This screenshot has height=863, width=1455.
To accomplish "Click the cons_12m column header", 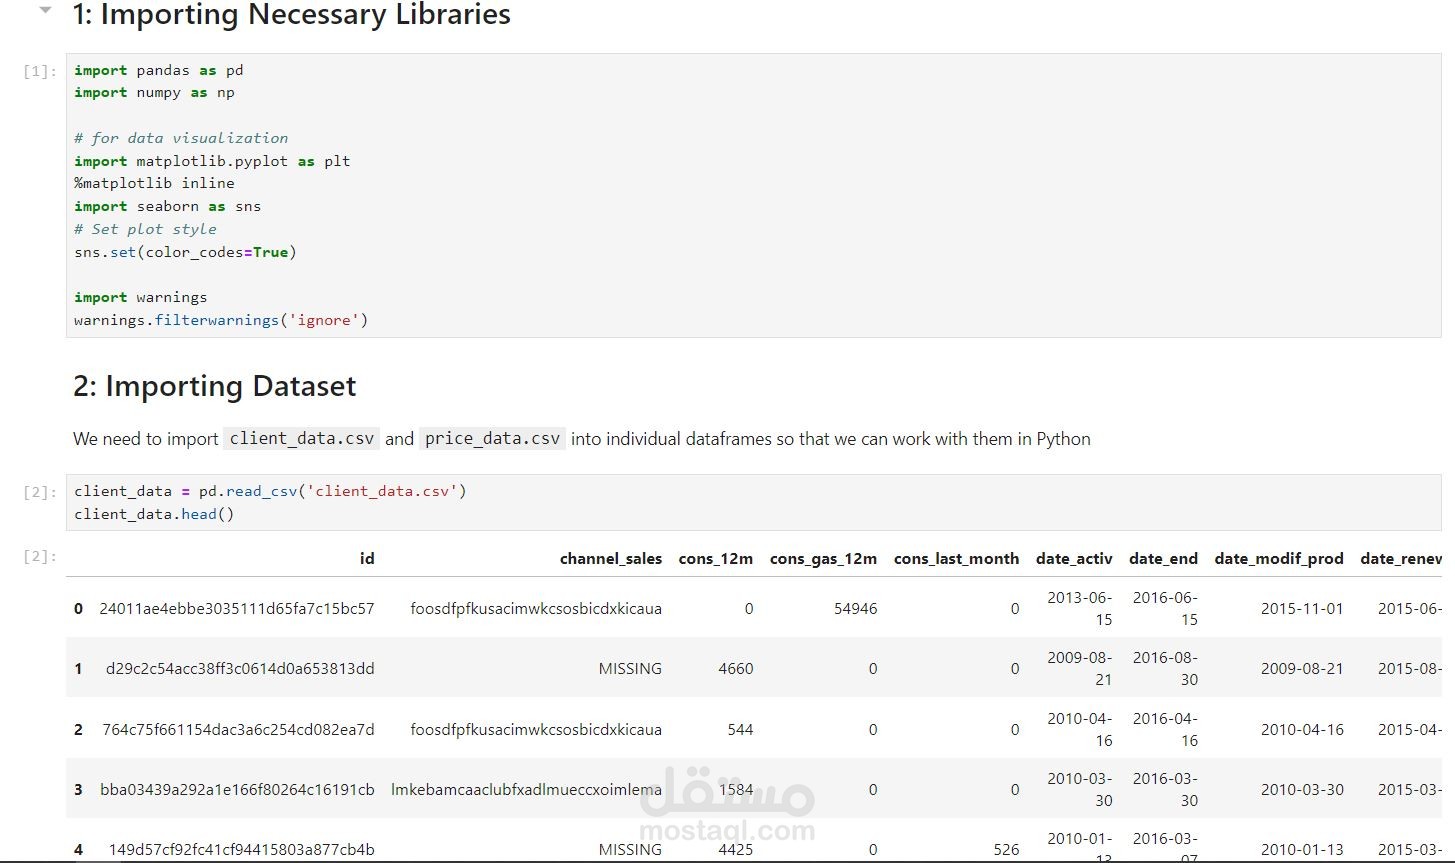I will coord(716,559).
